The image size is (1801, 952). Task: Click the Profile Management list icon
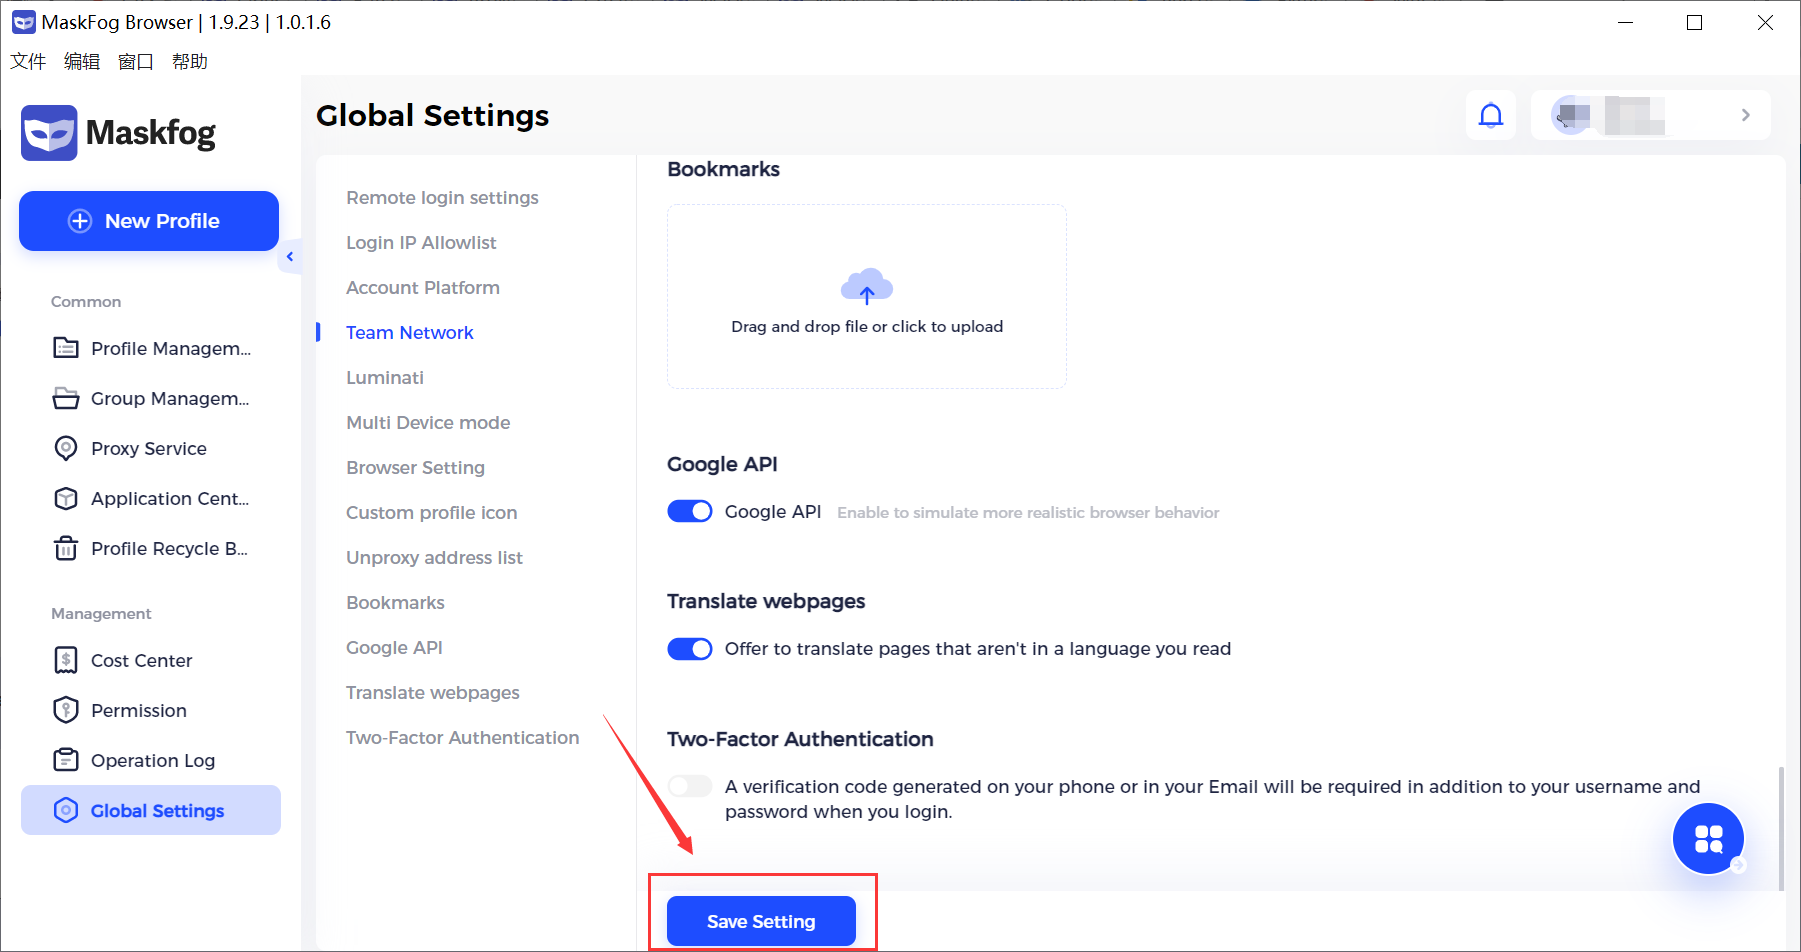66,348
